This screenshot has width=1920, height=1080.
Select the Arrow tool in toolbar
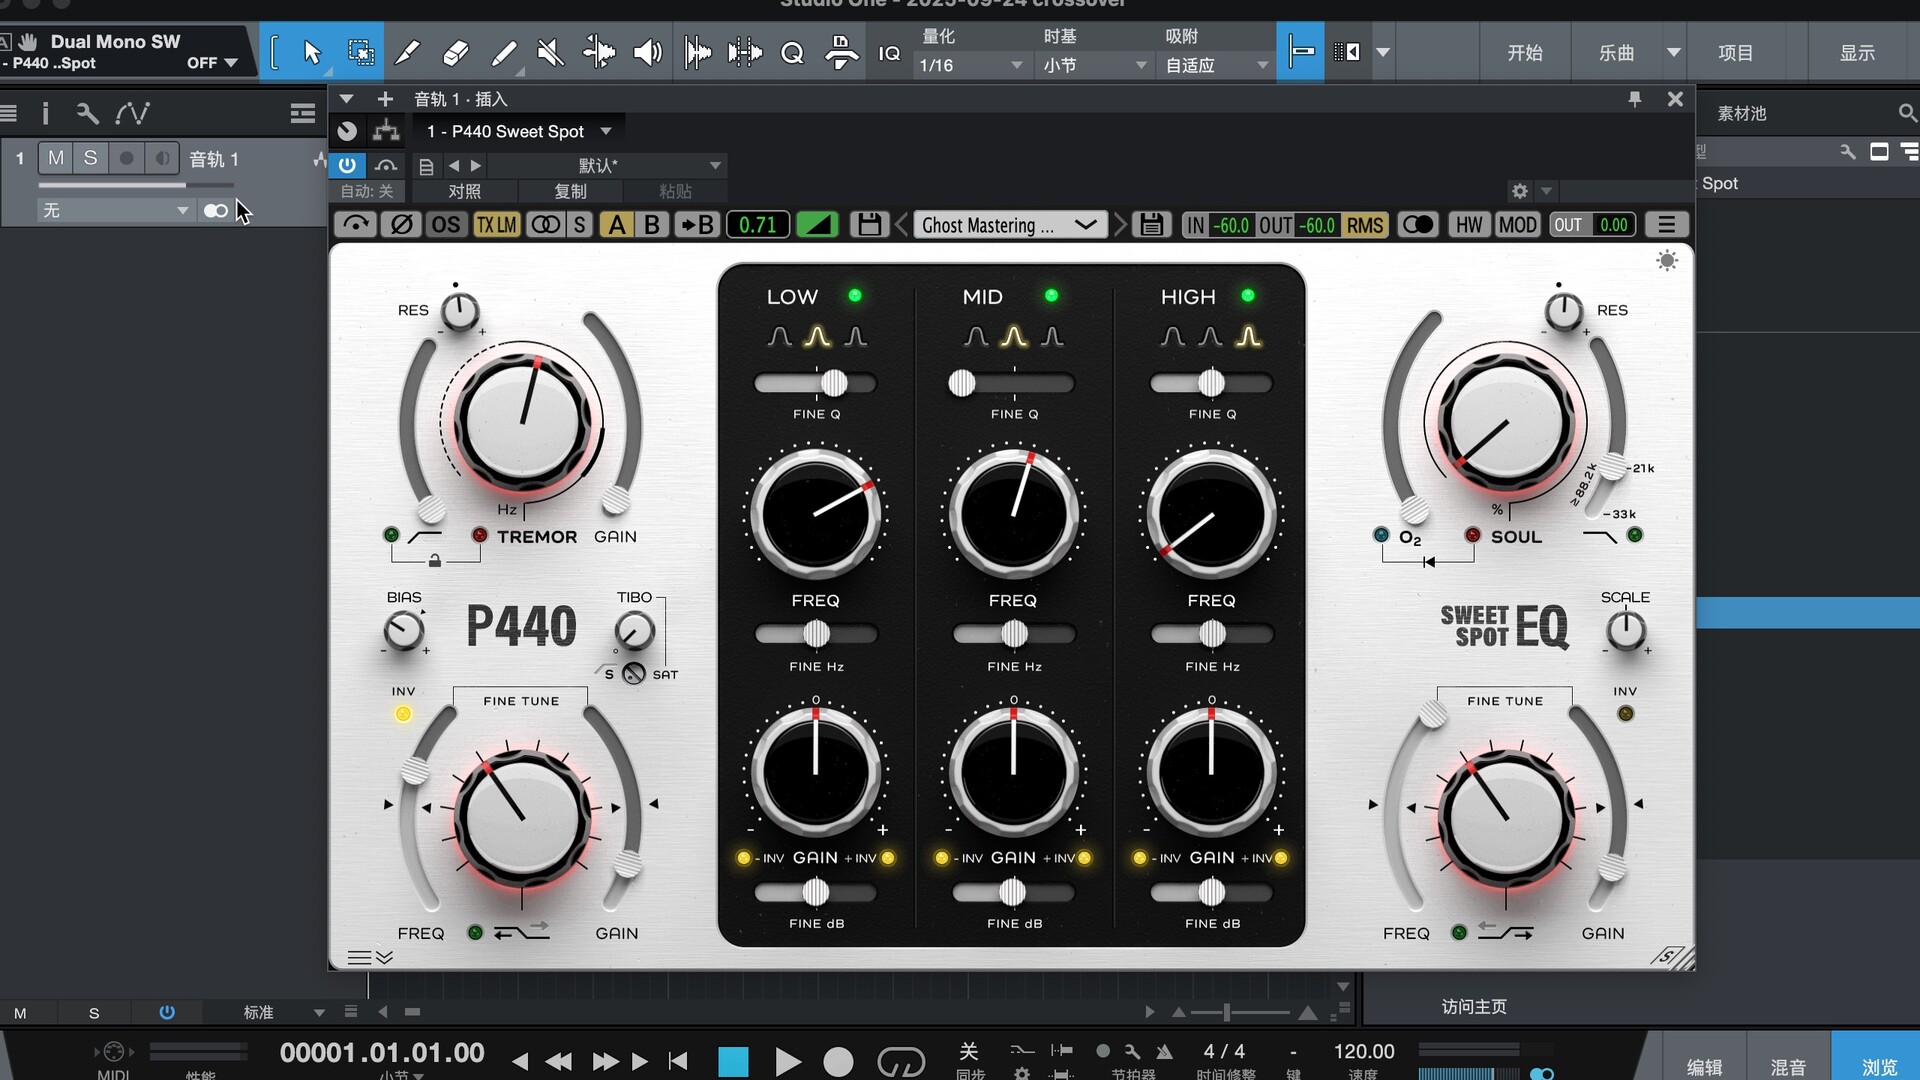tap(311, 52)
